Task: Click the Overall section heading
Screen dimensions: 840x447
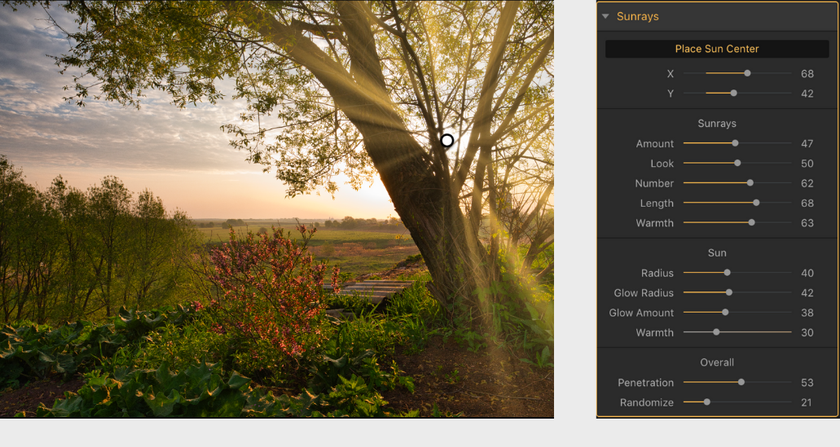Action: point(717,362)
